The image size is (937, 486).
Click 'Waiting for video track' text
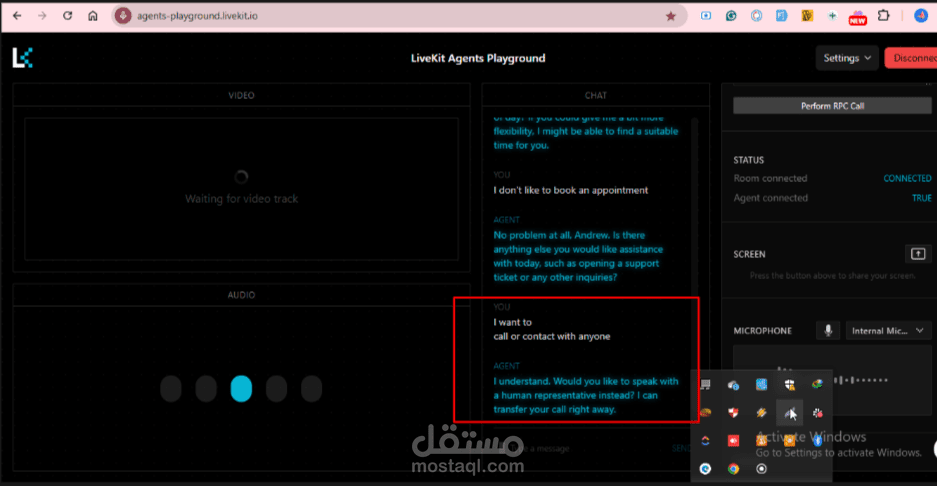click(241, 199)
